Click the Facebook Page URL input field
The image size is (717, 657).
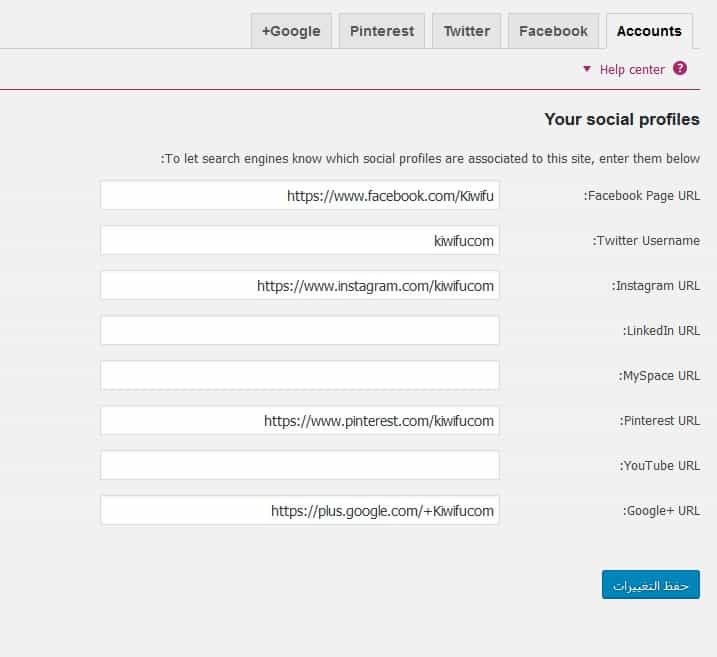click(x=300, y=196)
